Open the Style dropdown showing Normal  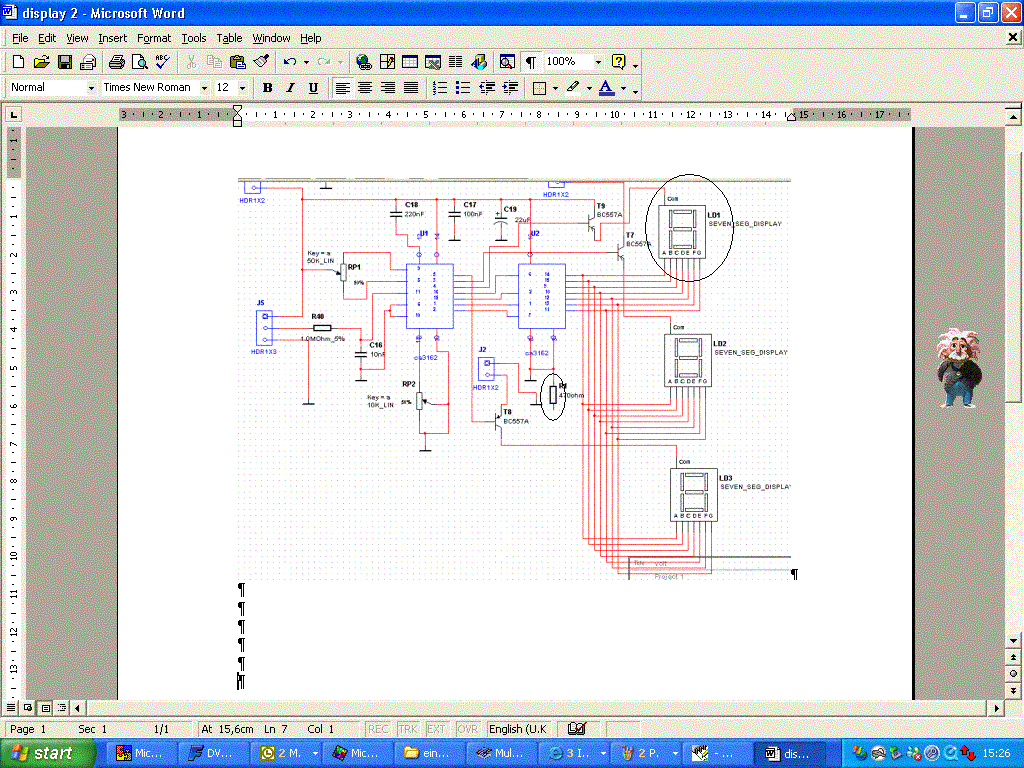[x=91, y=88]
